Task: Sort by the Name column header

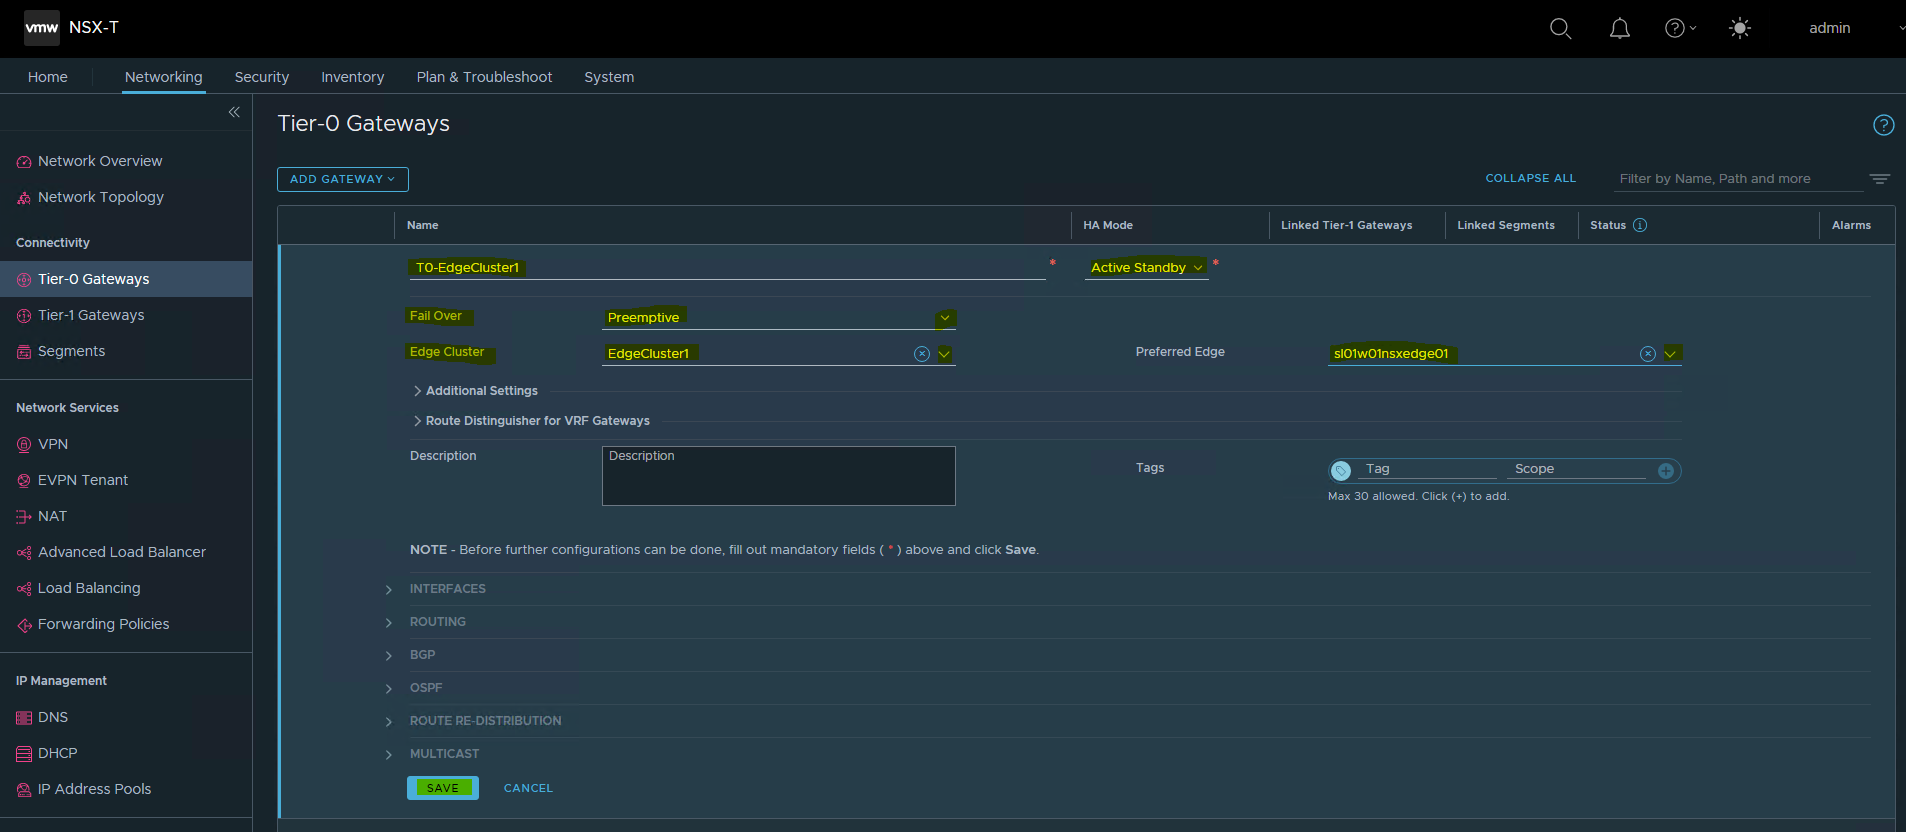Action: (422, 225)
